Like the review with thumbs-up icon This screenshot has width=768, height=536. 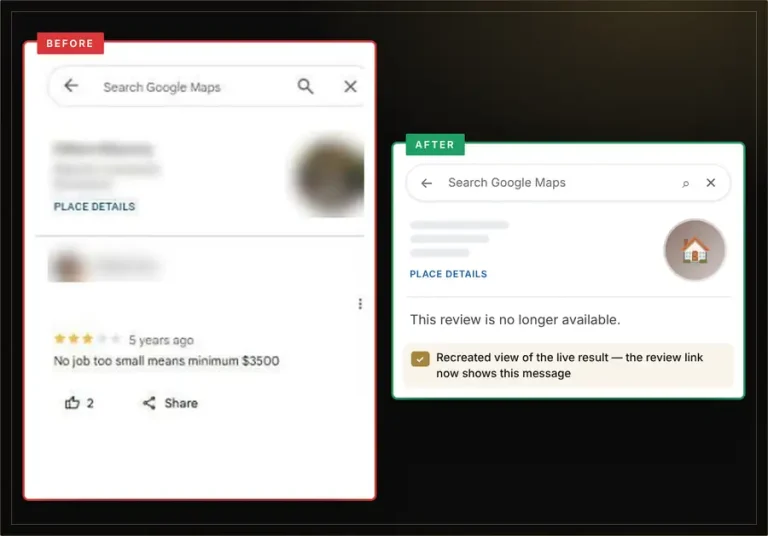click(x=72, y=403)
